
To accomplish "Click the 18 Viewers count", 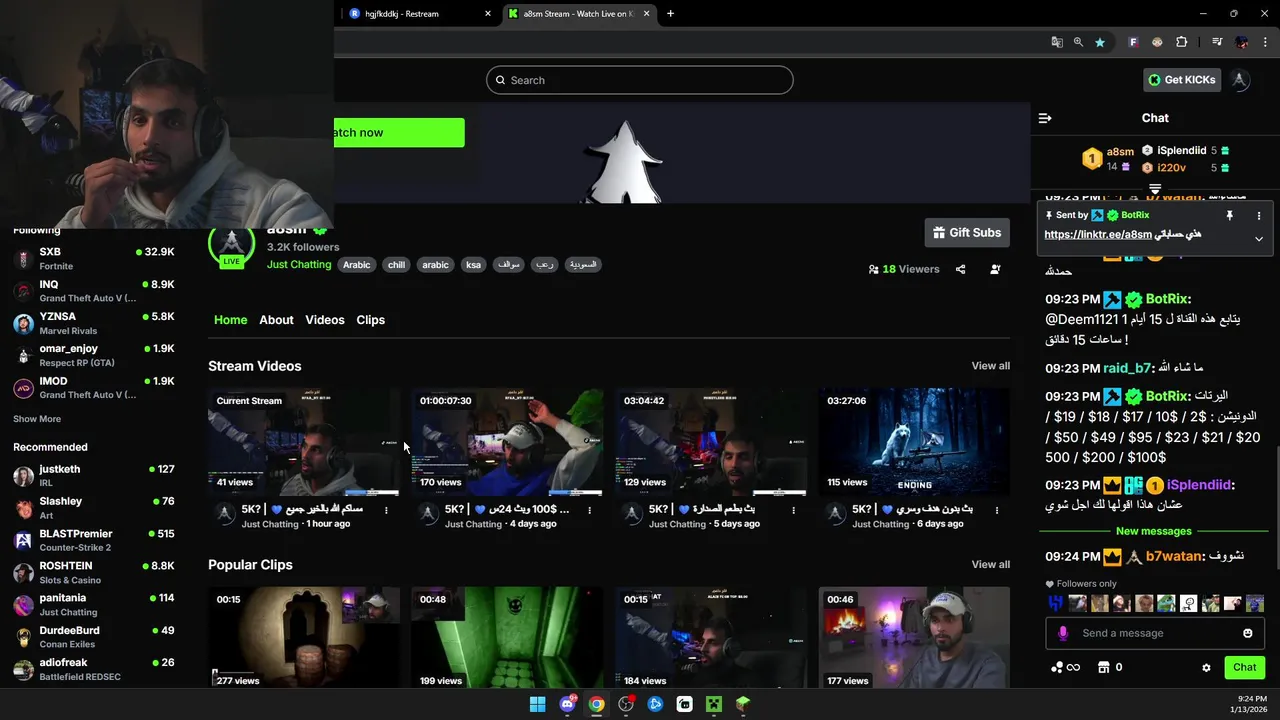I will 904,269.
